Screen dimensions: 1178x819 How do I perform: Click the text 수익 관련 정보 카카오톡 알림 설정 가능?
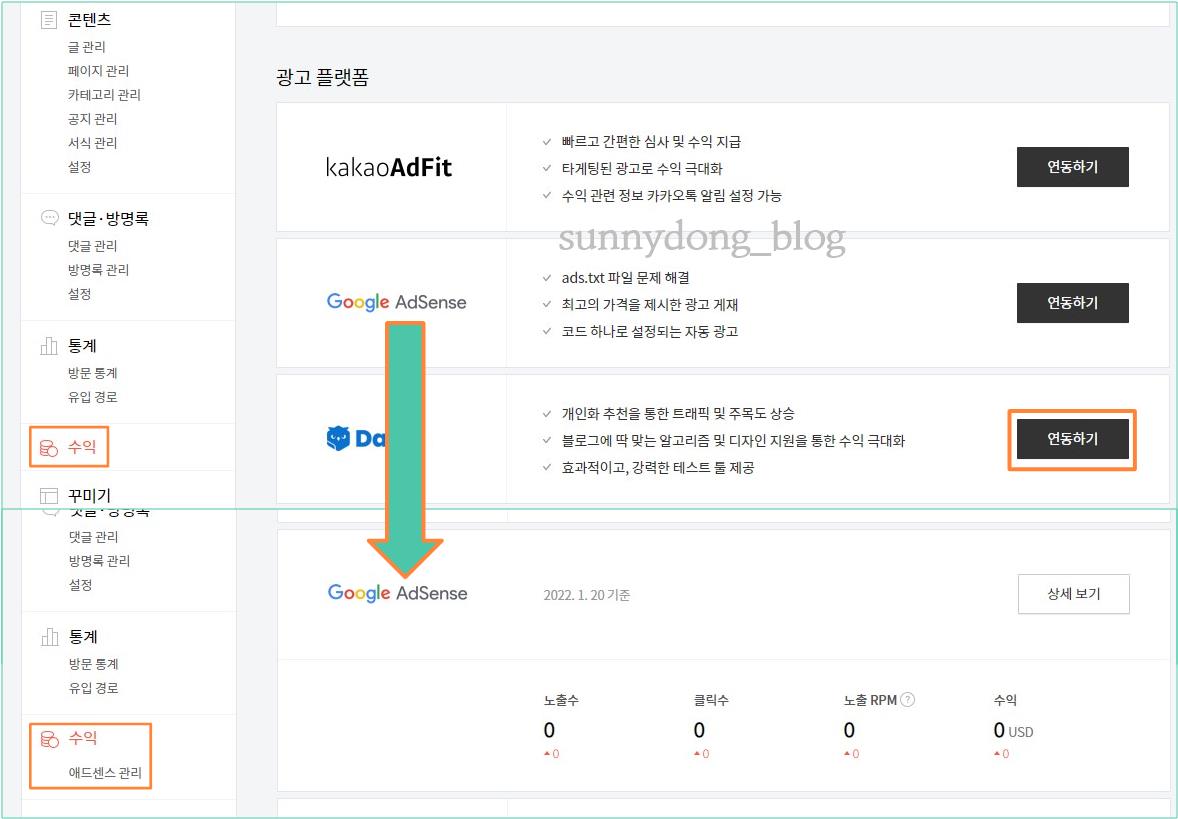[672, 195]
